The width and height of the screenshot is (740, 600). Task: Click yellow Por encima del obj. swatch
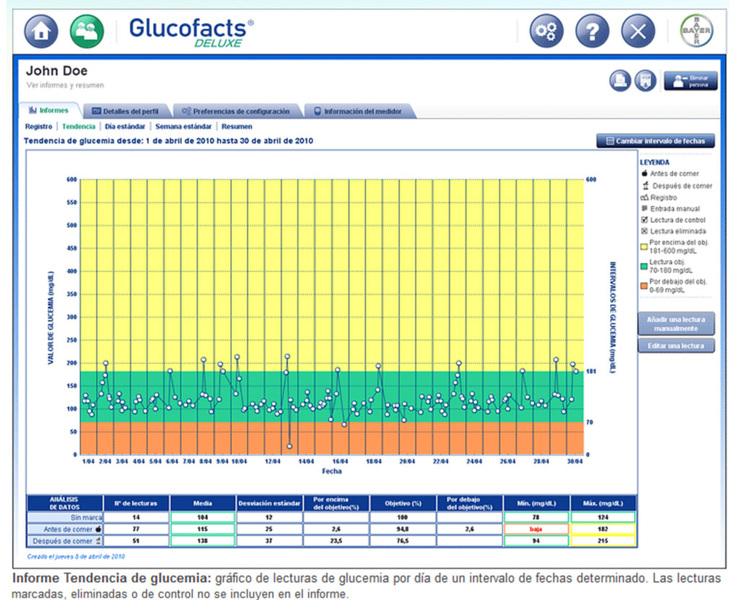(x=644, y=247)
